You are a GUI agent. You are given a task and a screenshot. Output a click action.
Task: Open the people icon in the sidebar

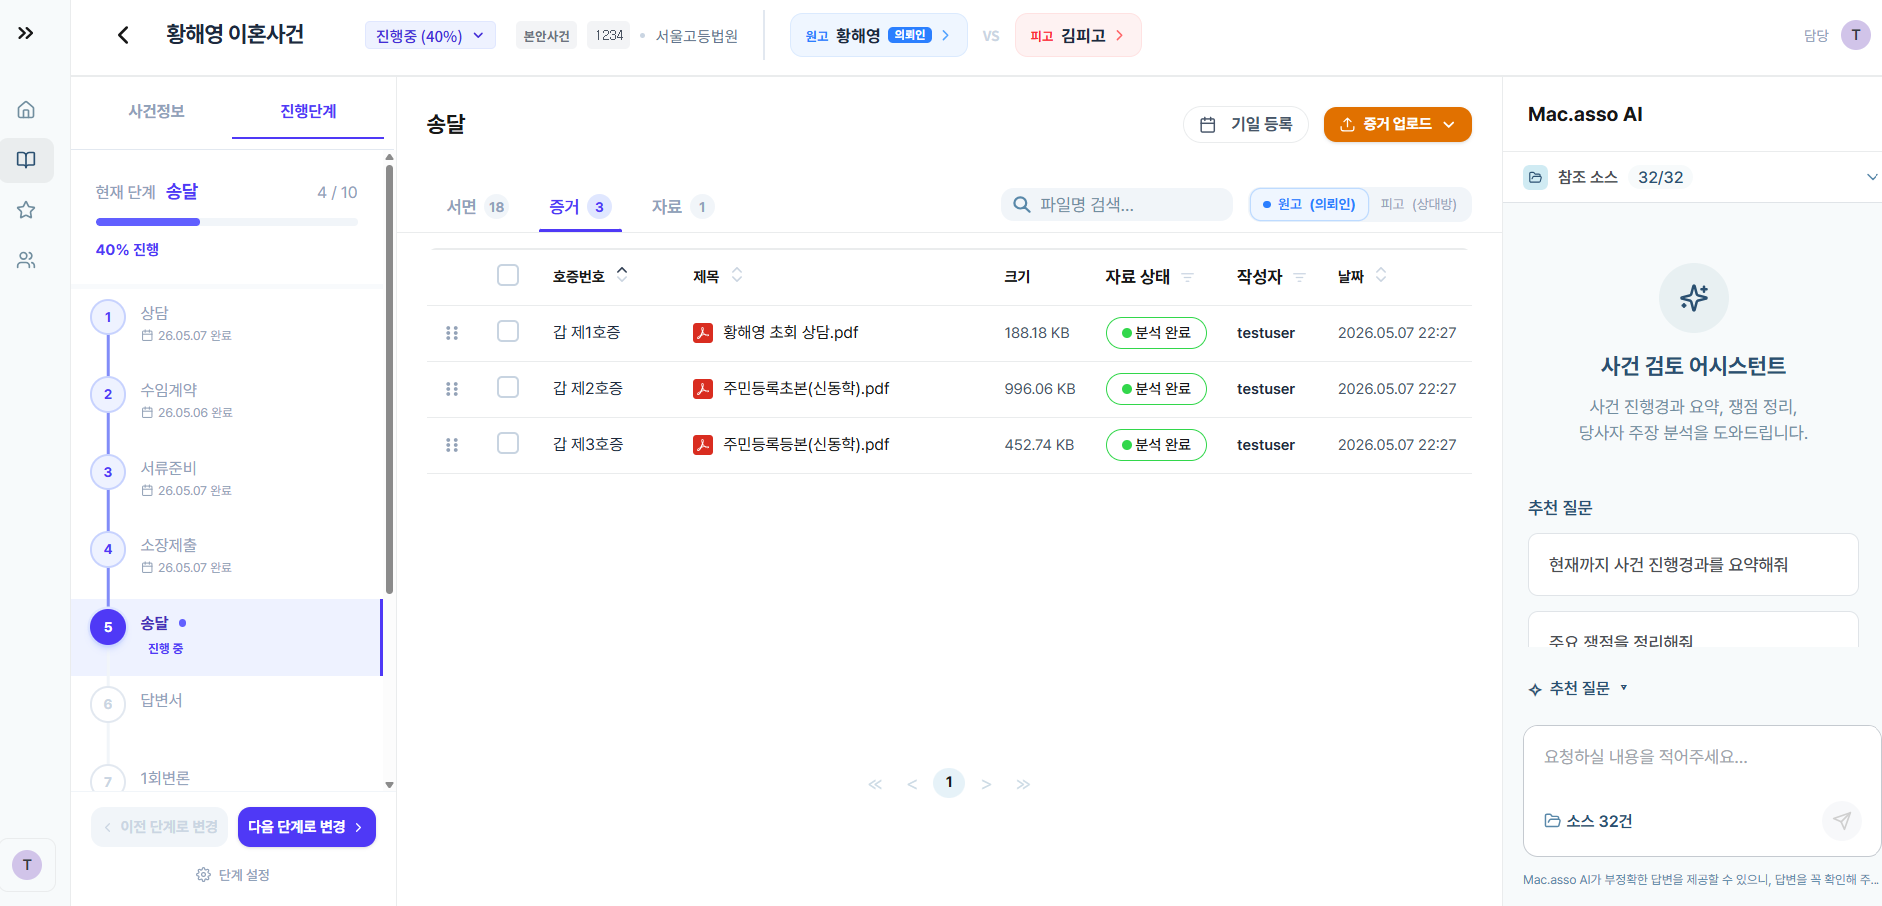[x=26, y=260]
